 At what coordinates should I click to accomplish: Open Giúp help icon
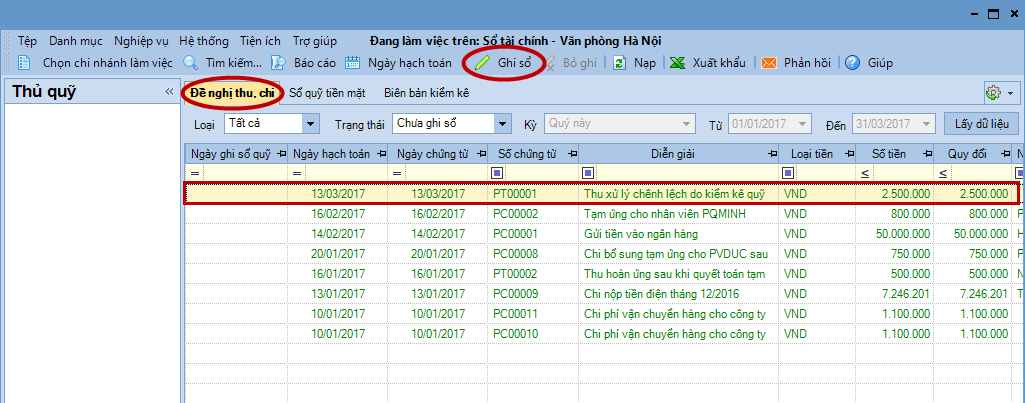853,62
